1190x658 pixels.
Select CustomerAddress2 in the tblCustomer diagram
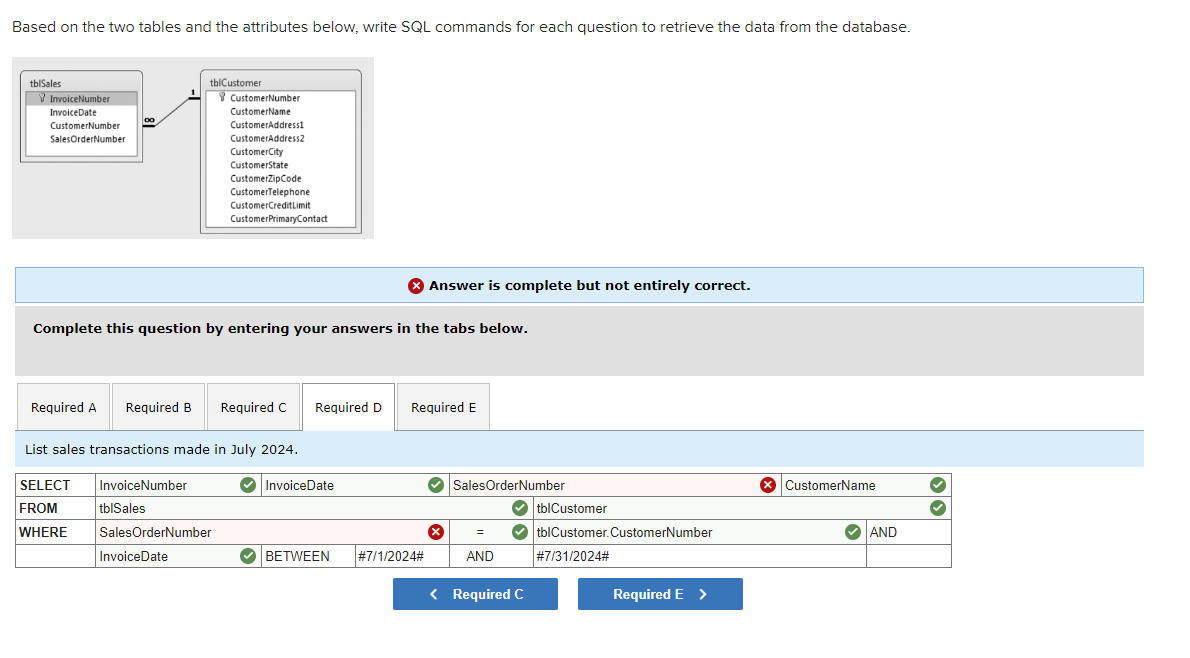tap(267, 138)
